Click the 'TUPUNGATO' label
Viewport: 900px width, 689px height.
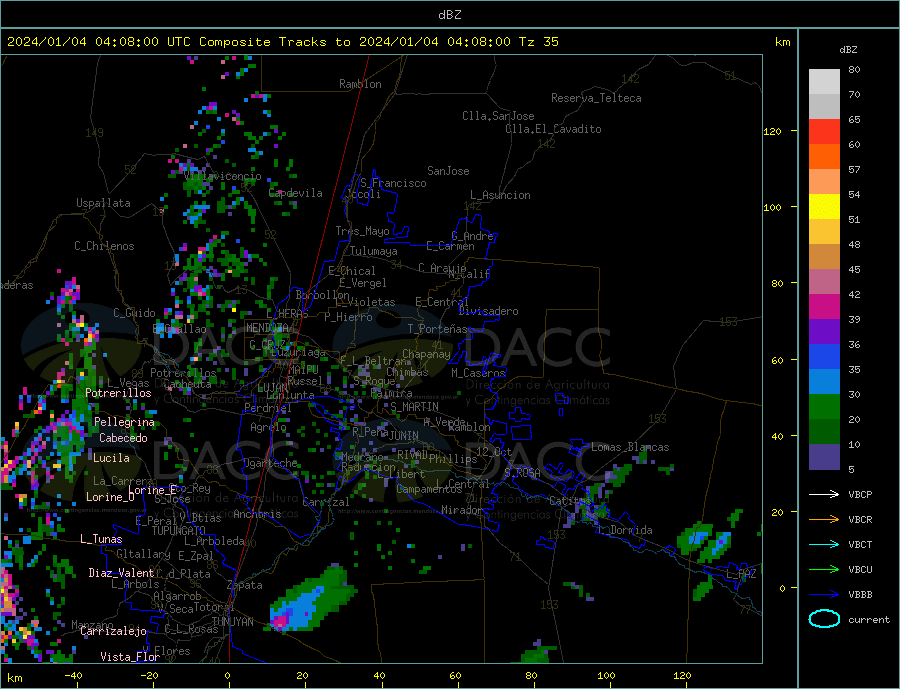(179, 531)
